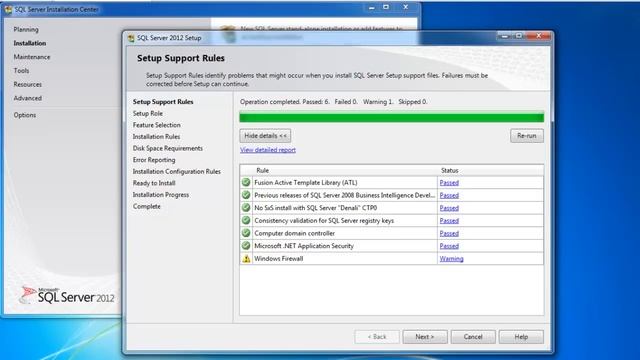Screen dimensions: 640x360
Task: Click Computer domain controller rule text
Action: click(x=295, y=233)
